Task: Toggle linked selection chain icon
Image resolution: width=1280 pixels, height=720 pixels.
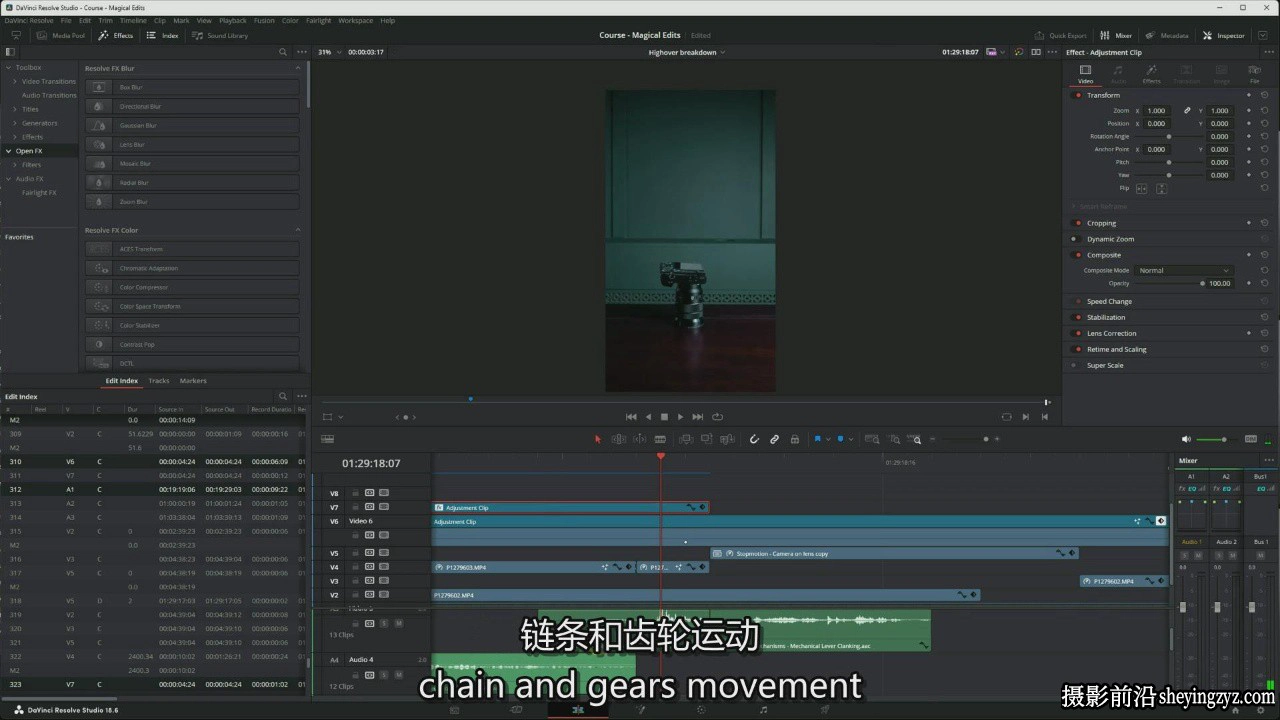Action: coord(774,439)
